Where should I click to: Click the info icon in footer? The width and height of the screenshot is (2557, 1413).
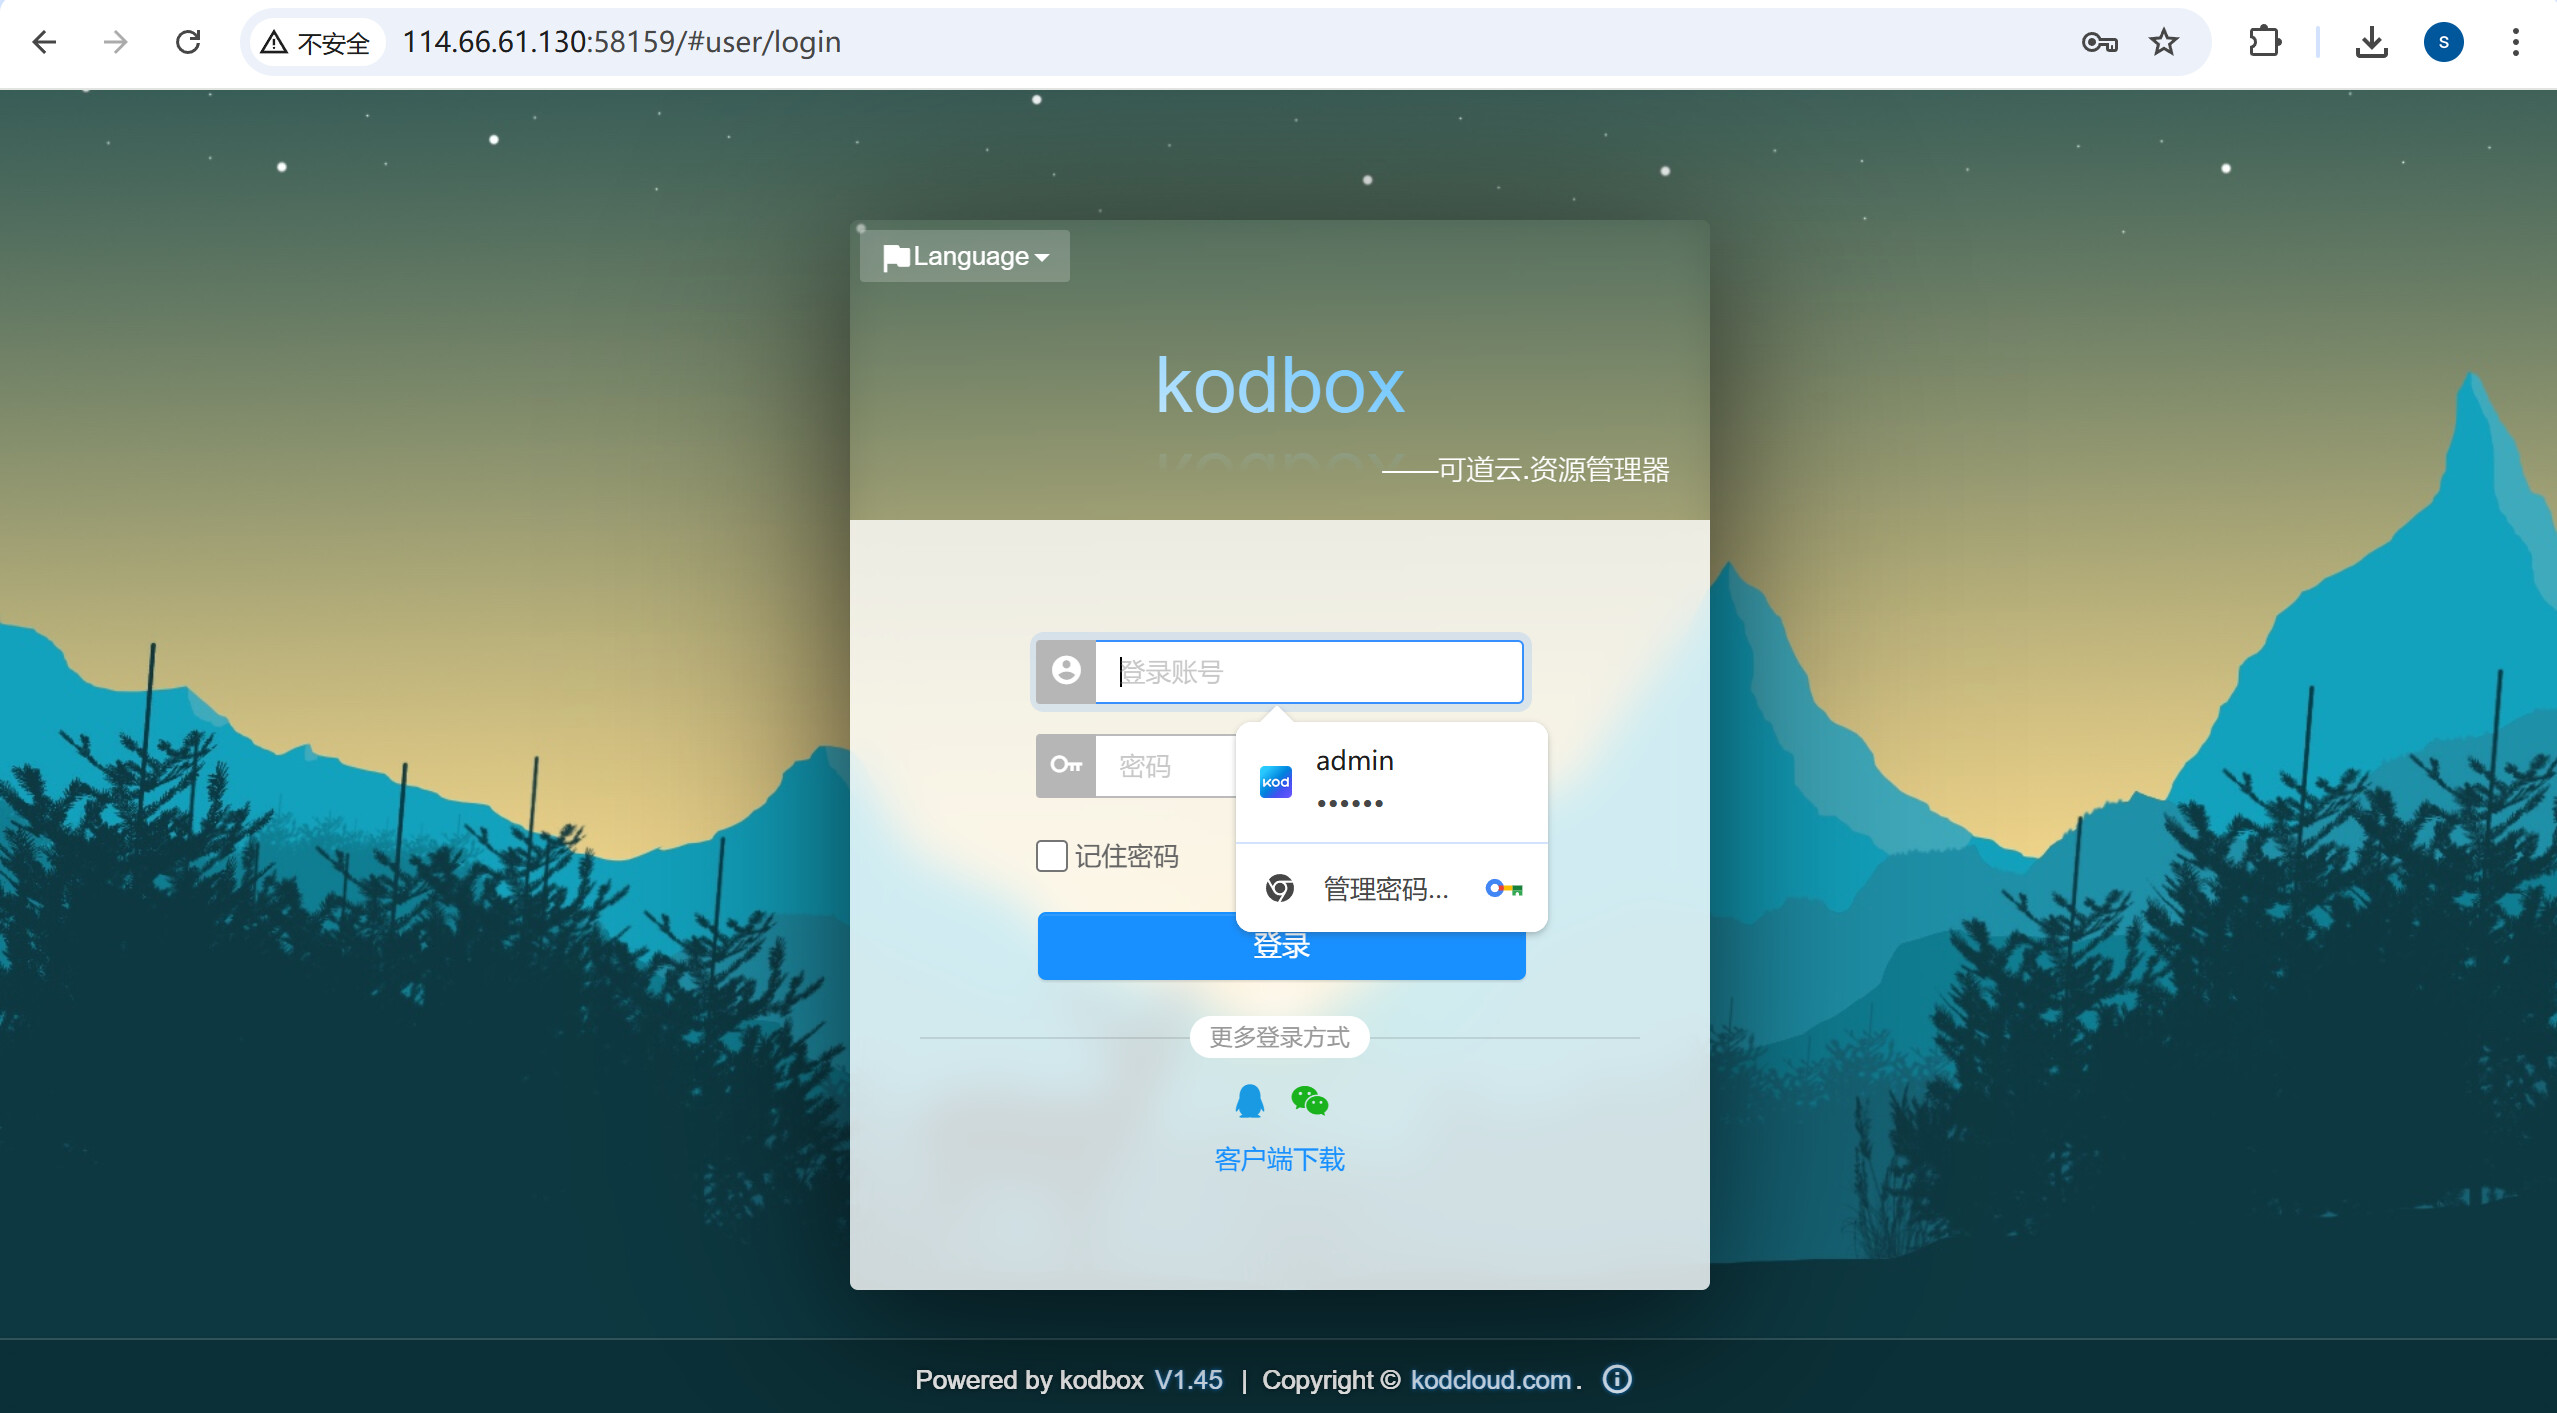1616,1379
